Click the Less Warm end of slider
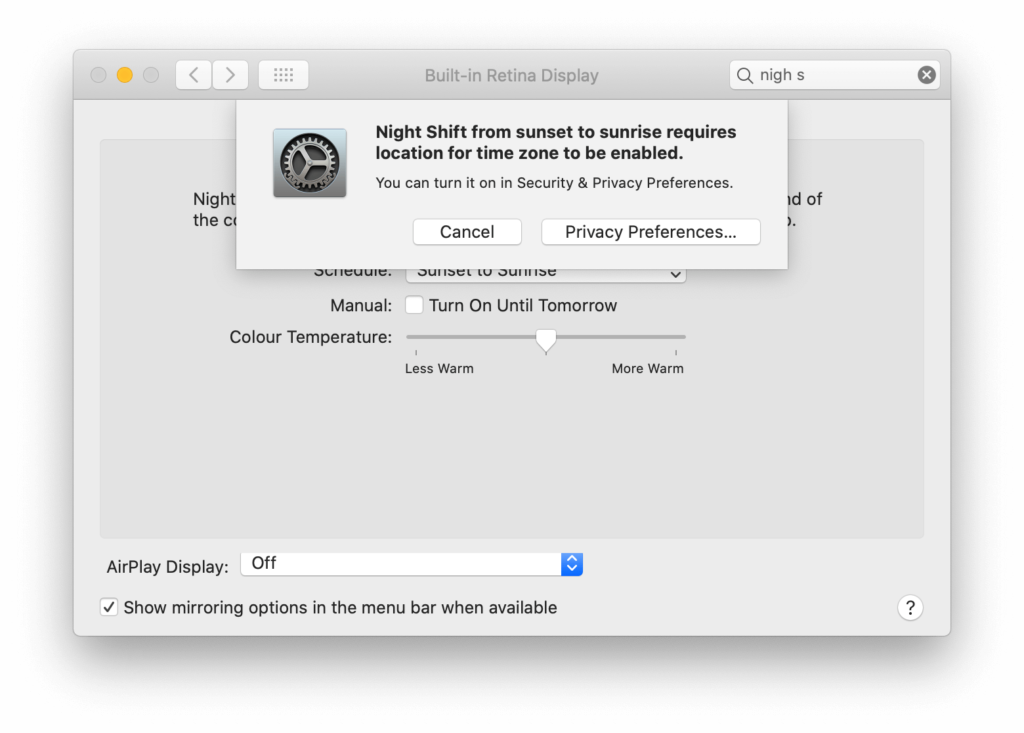This screenshot has width=1024, height=733. 416,338
